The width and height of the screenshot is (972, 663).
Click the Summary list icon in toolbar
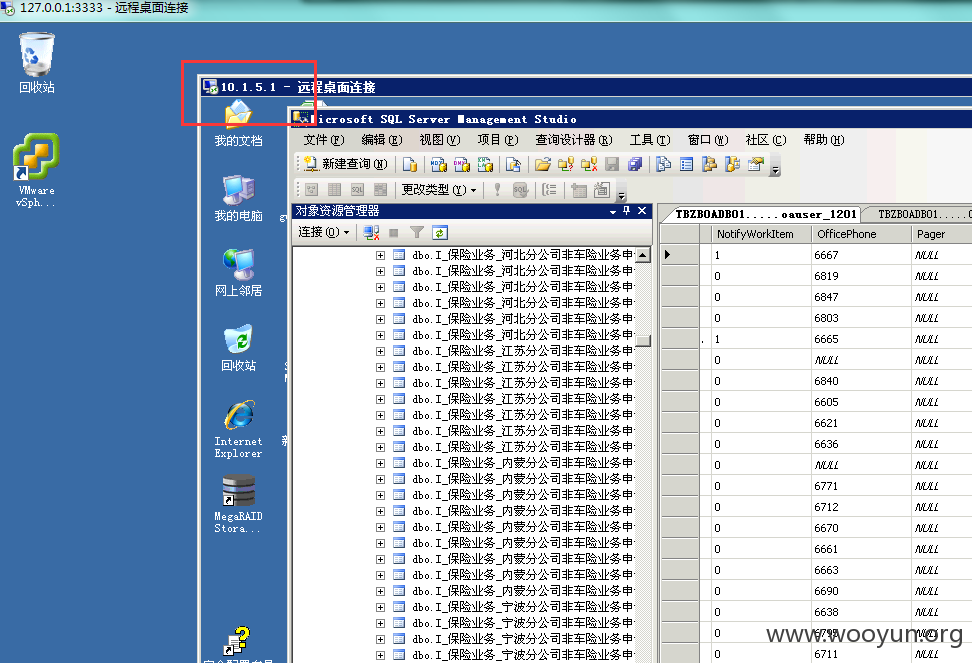[686, 164]
